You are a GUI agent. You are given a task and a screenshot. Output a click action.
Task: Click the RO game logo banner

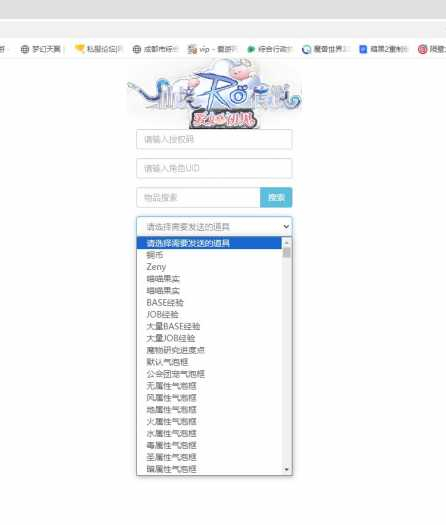point(214,94)
